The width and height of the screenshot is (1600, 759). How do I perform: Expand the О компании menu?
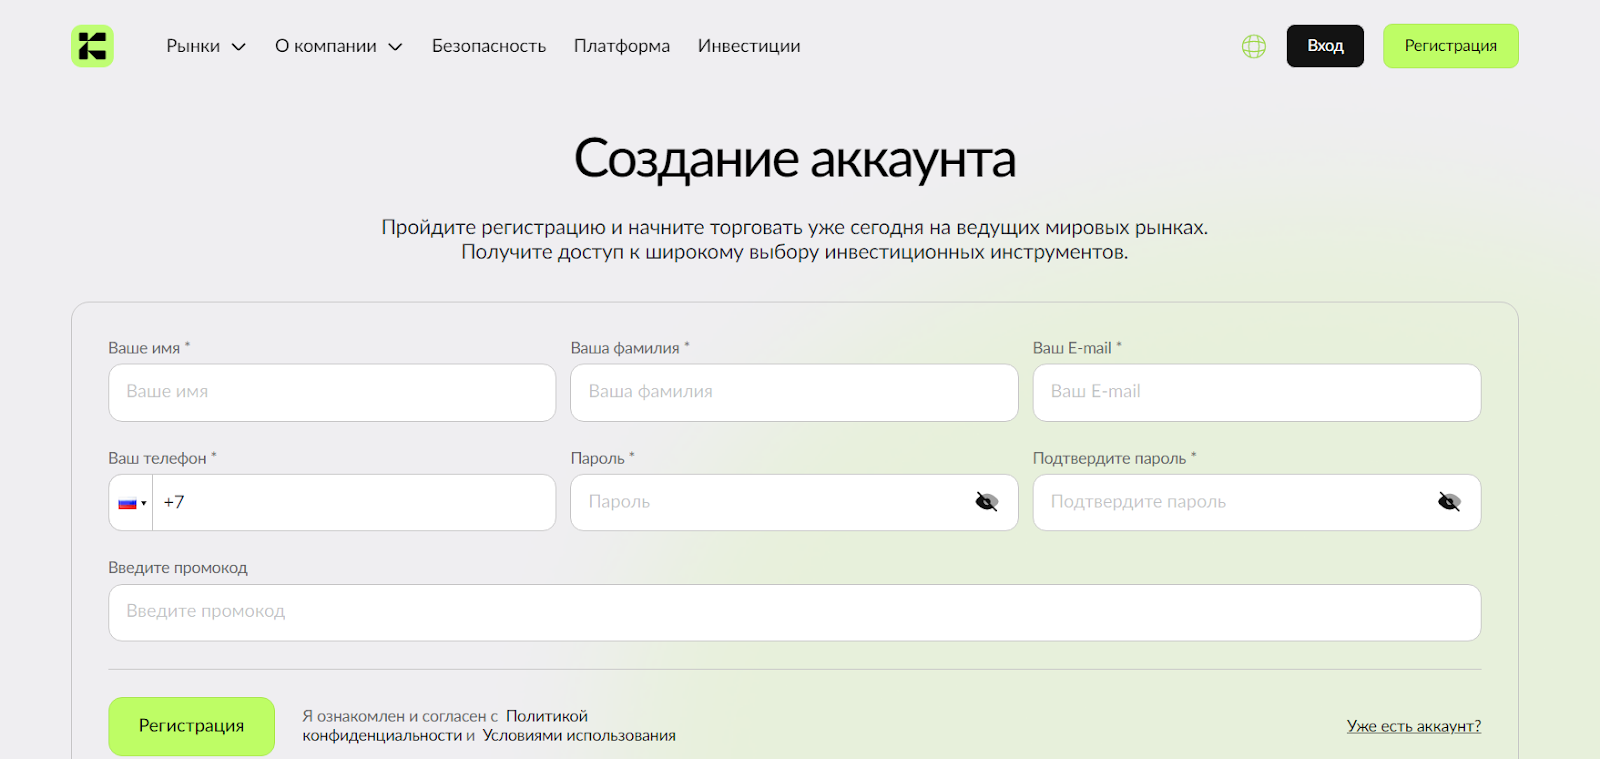[x=339, y=46]
